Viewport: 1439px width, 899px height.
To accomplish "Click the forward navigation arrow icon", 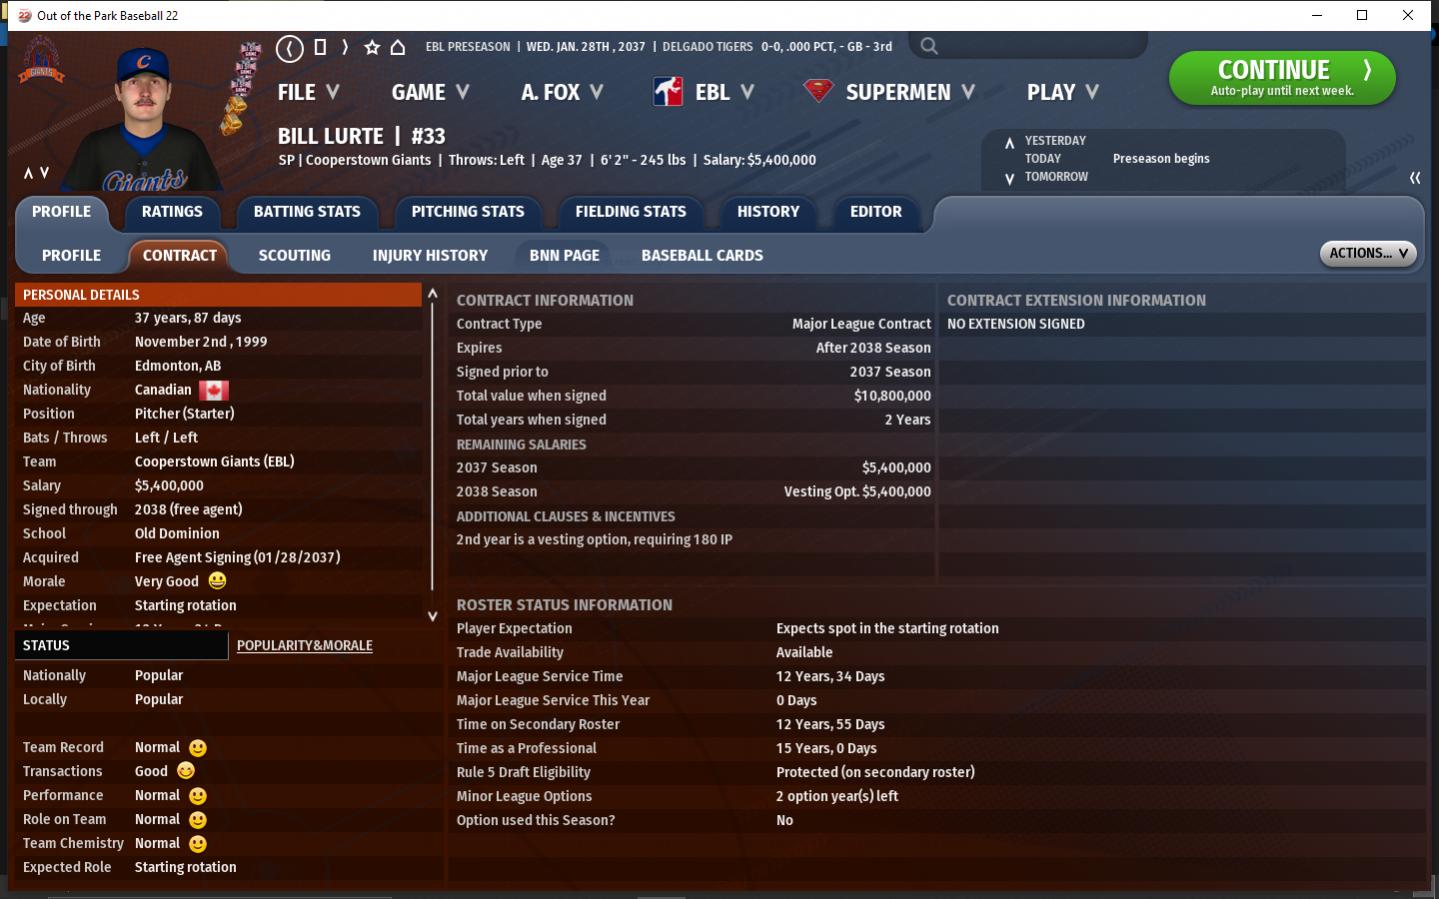I will pos(345,47).
